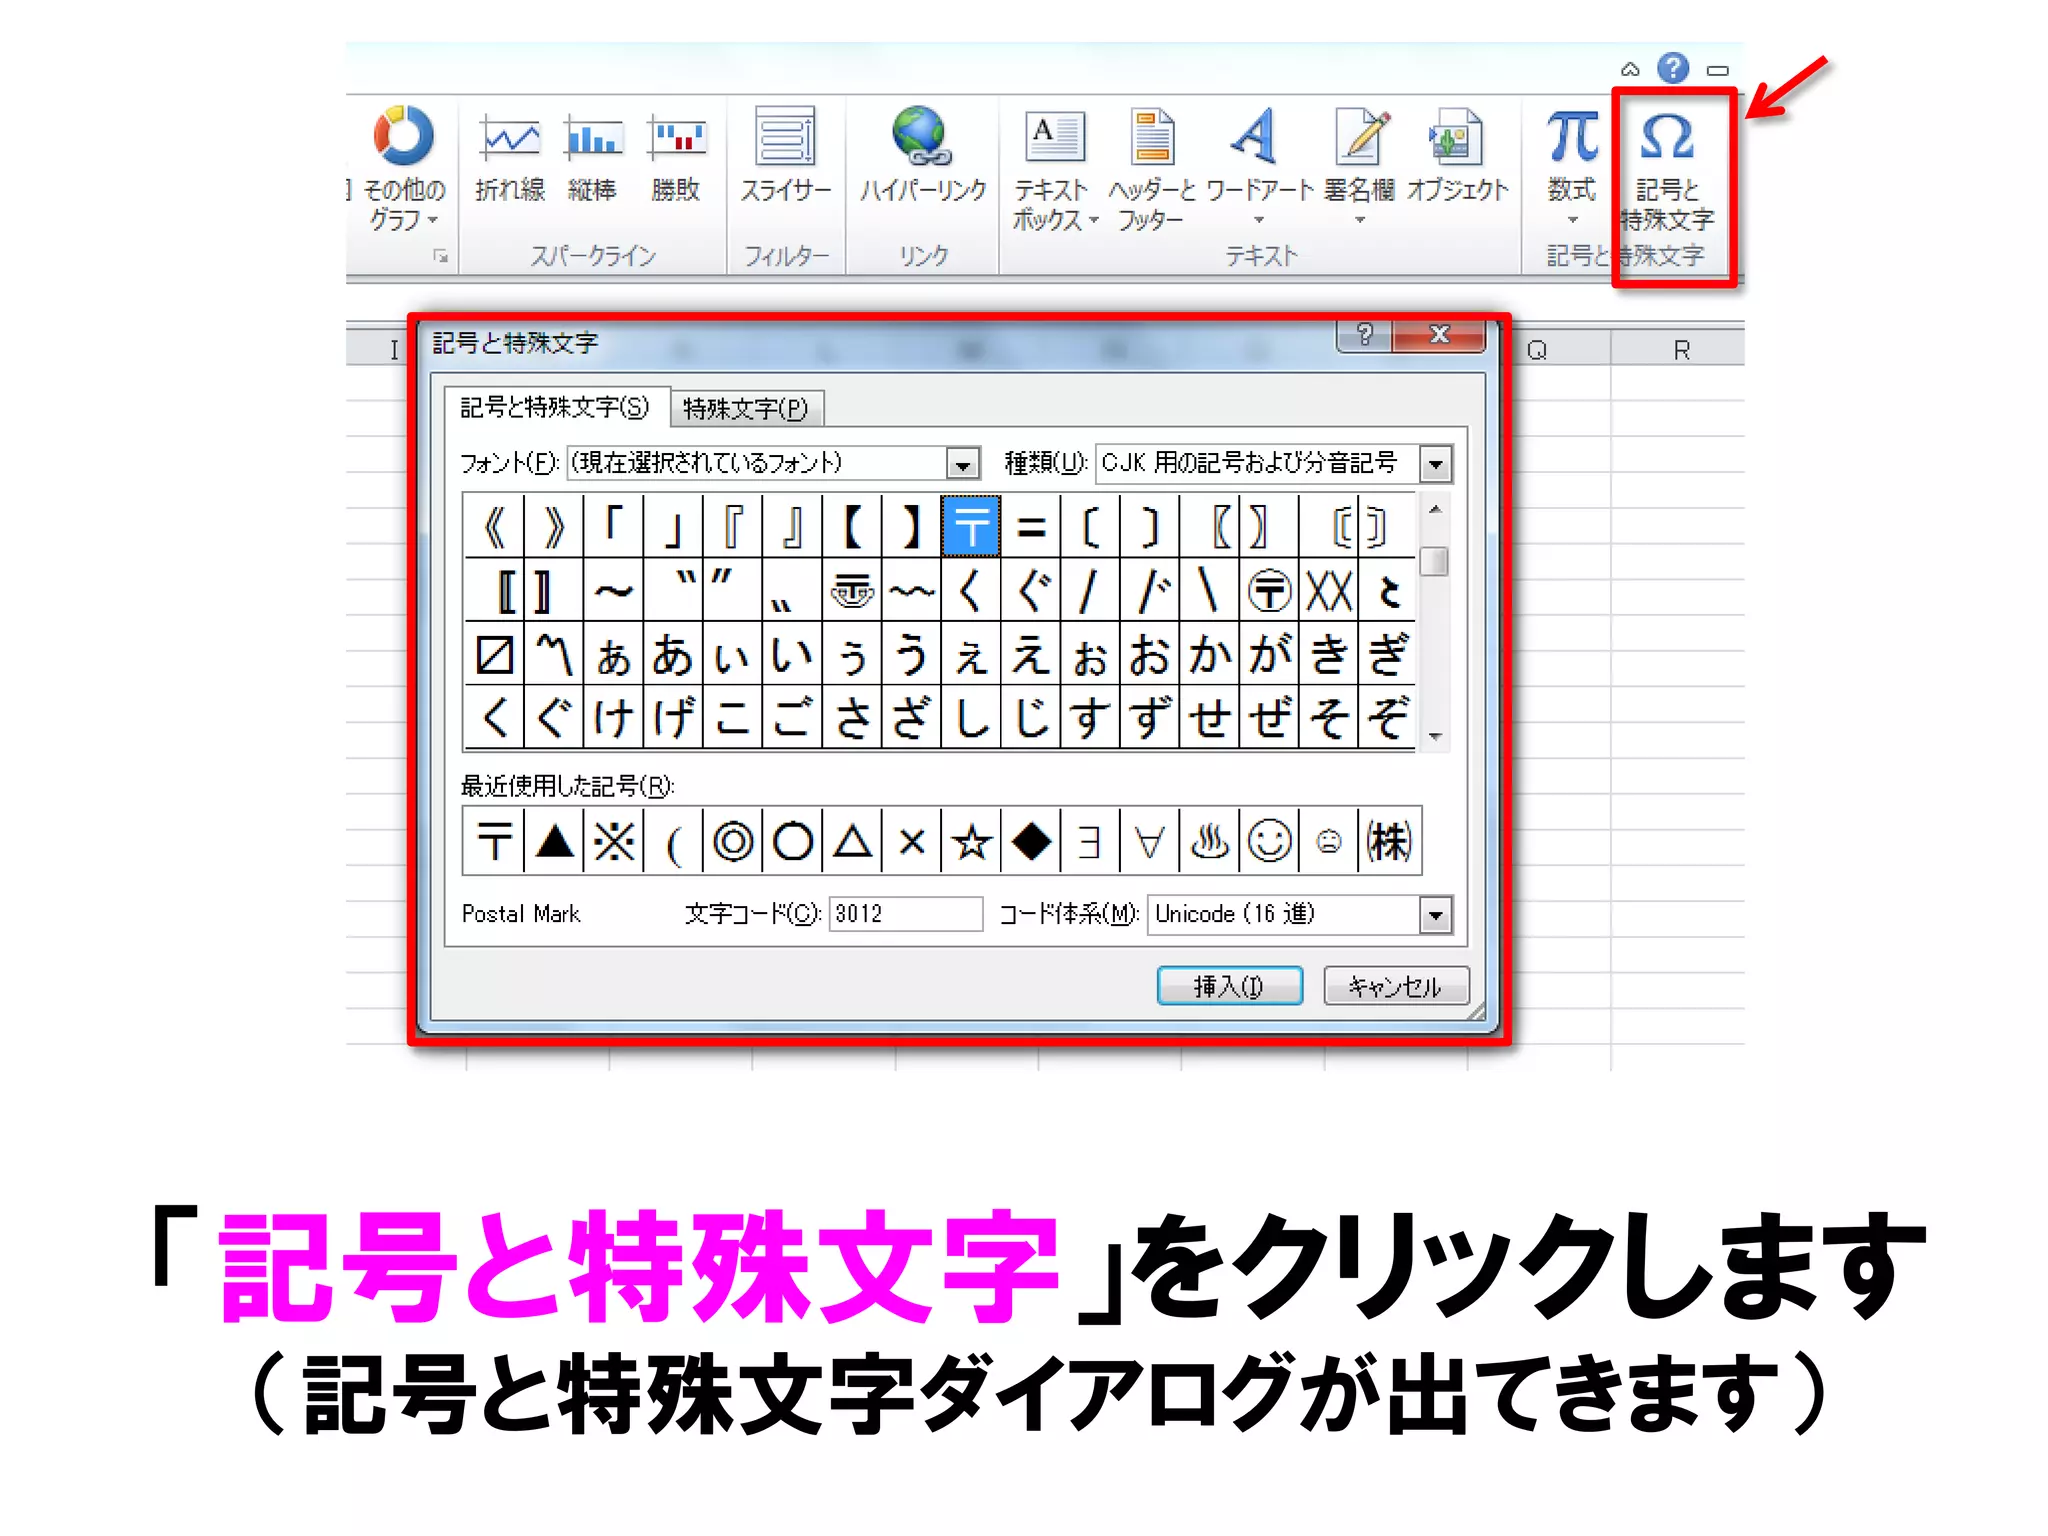Select the 【 bracket symbol in grid
Screen dimensions: 2048x1536
coord(852,526)
